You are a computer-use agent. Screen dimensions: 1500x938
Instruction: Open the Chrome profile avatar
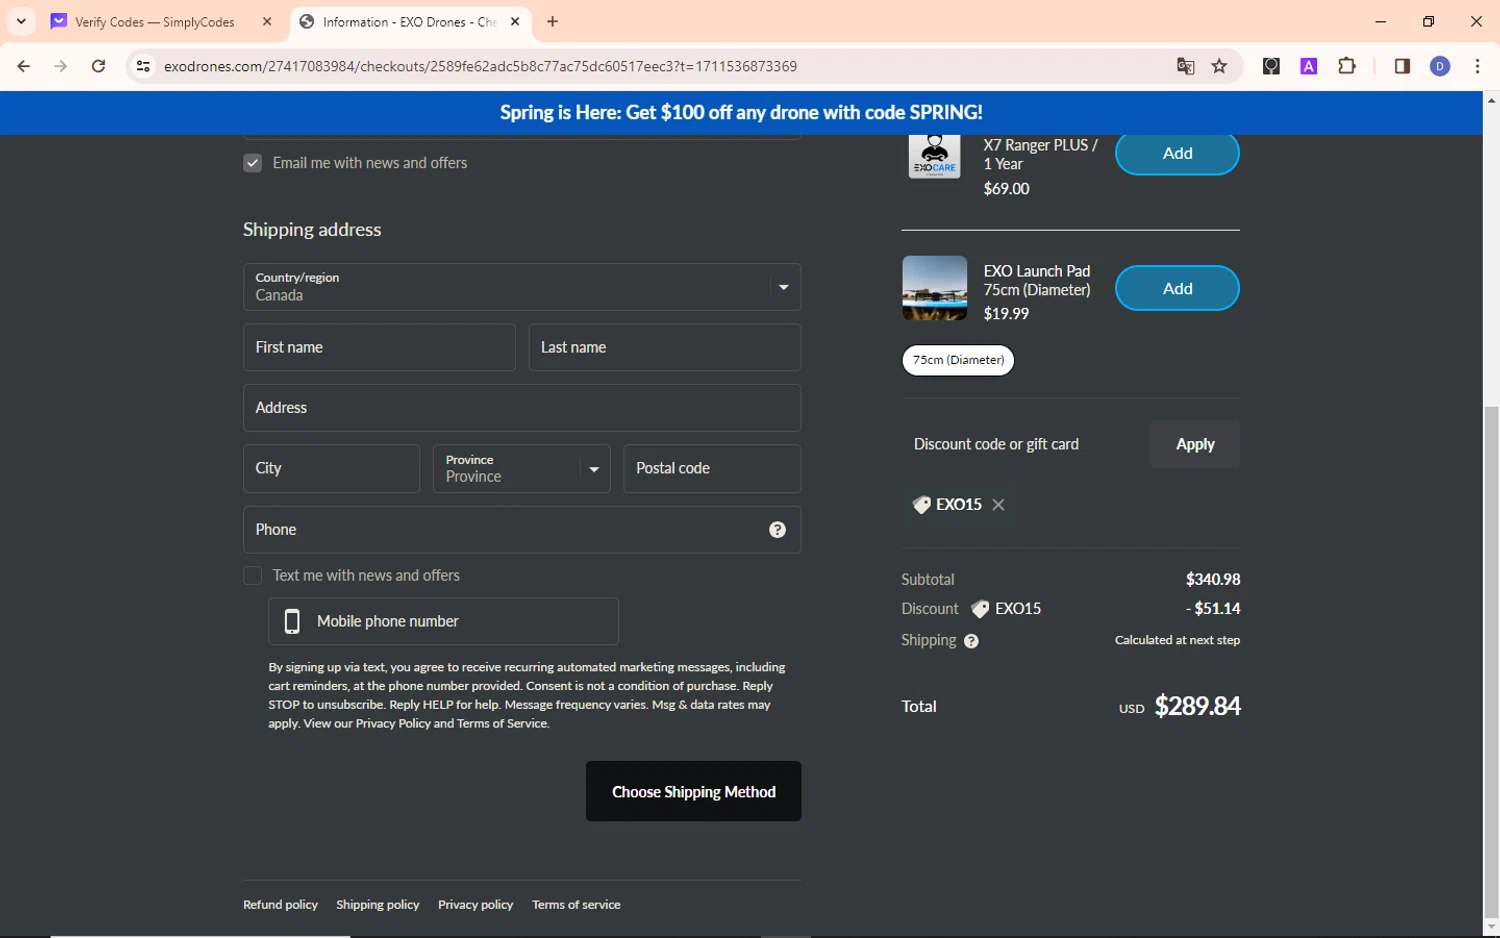[x=1440, y=66]
